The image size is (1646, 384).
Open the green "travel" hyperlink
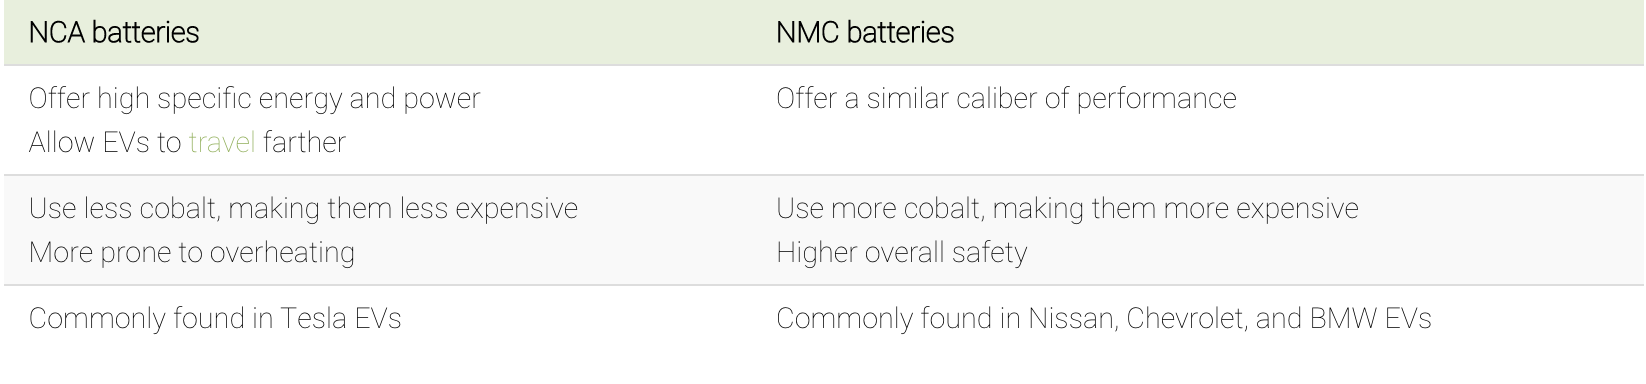[222, 142]
